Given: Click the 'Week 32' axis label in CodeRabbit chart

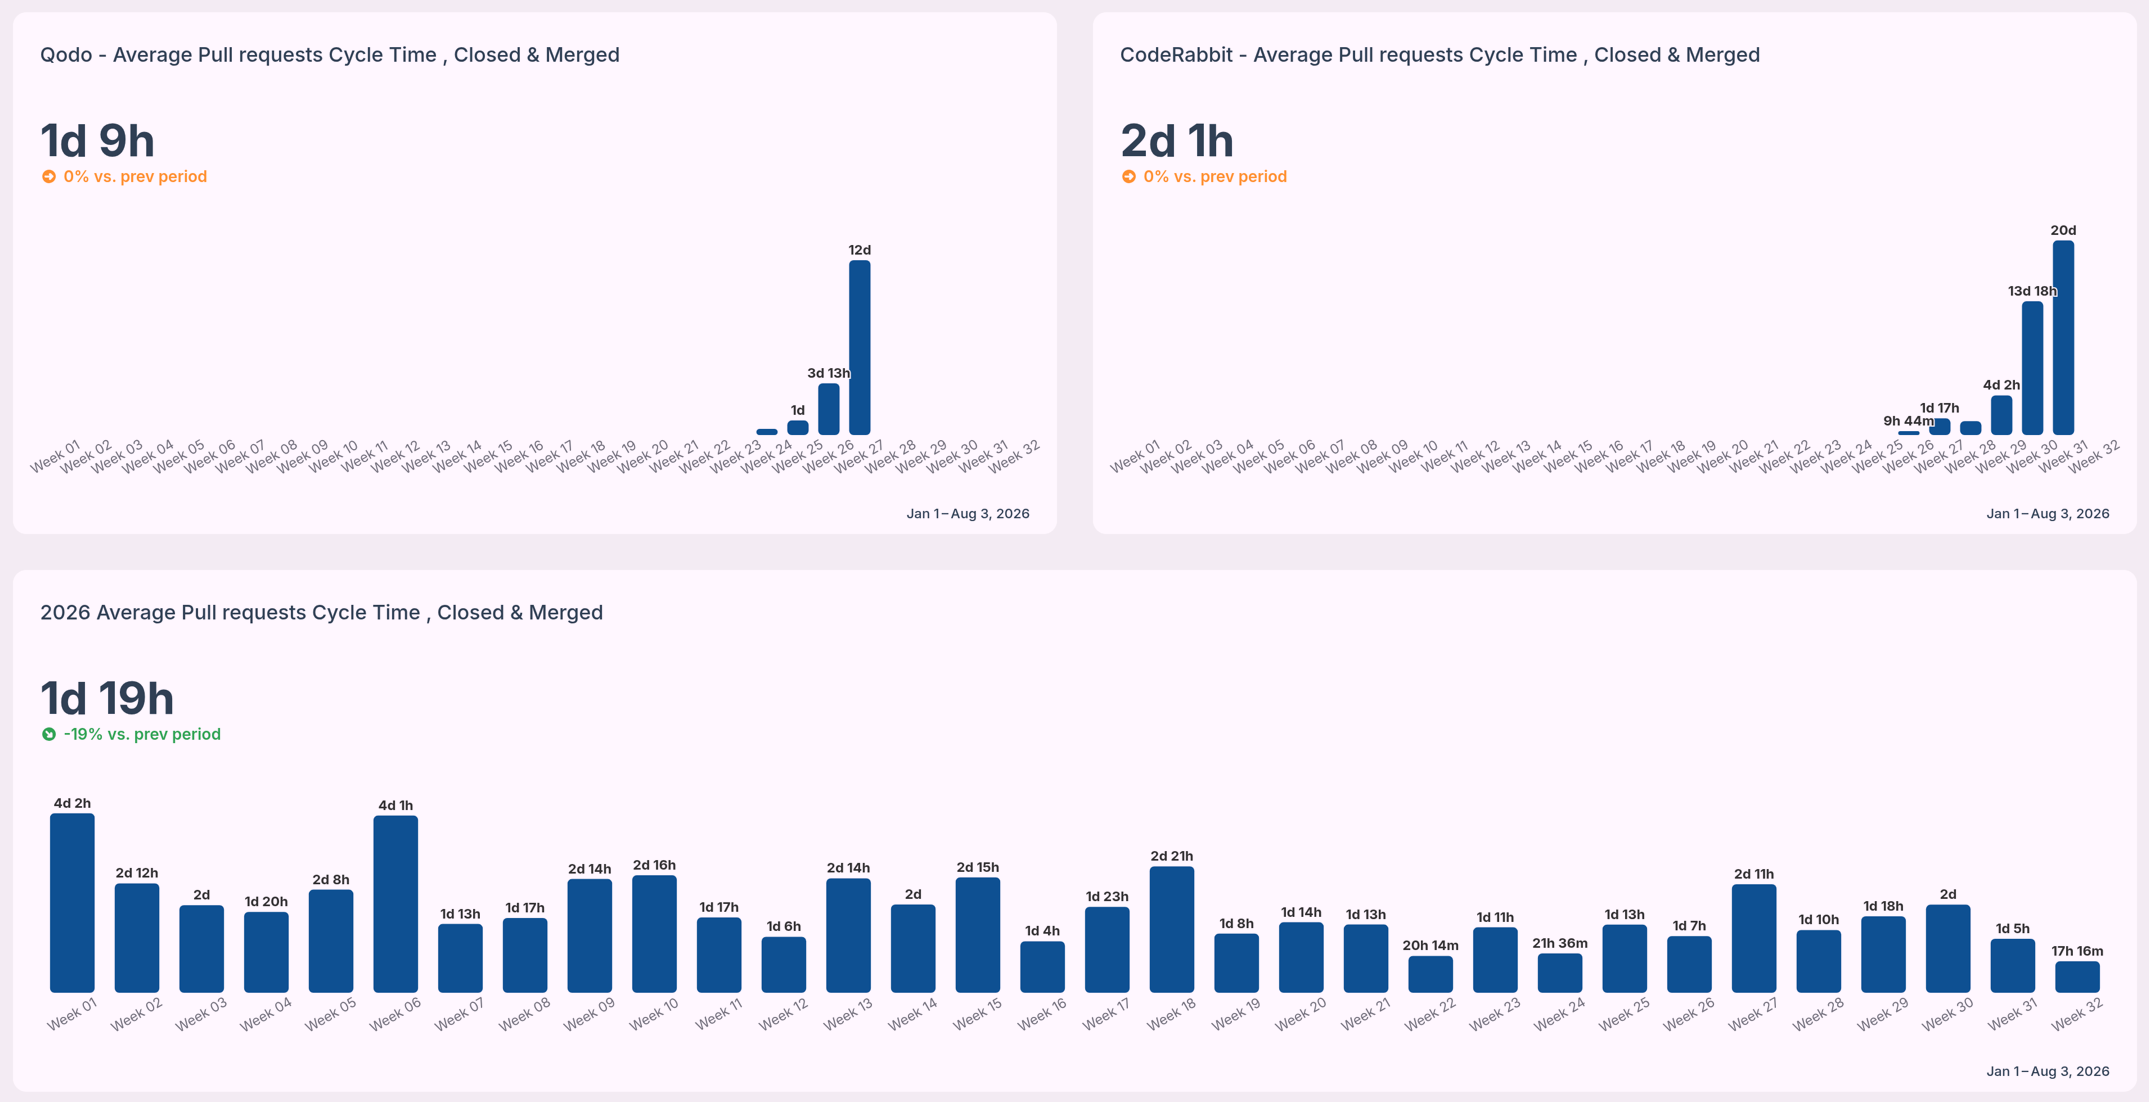Looking at the screenshot, I should 2094,456.
